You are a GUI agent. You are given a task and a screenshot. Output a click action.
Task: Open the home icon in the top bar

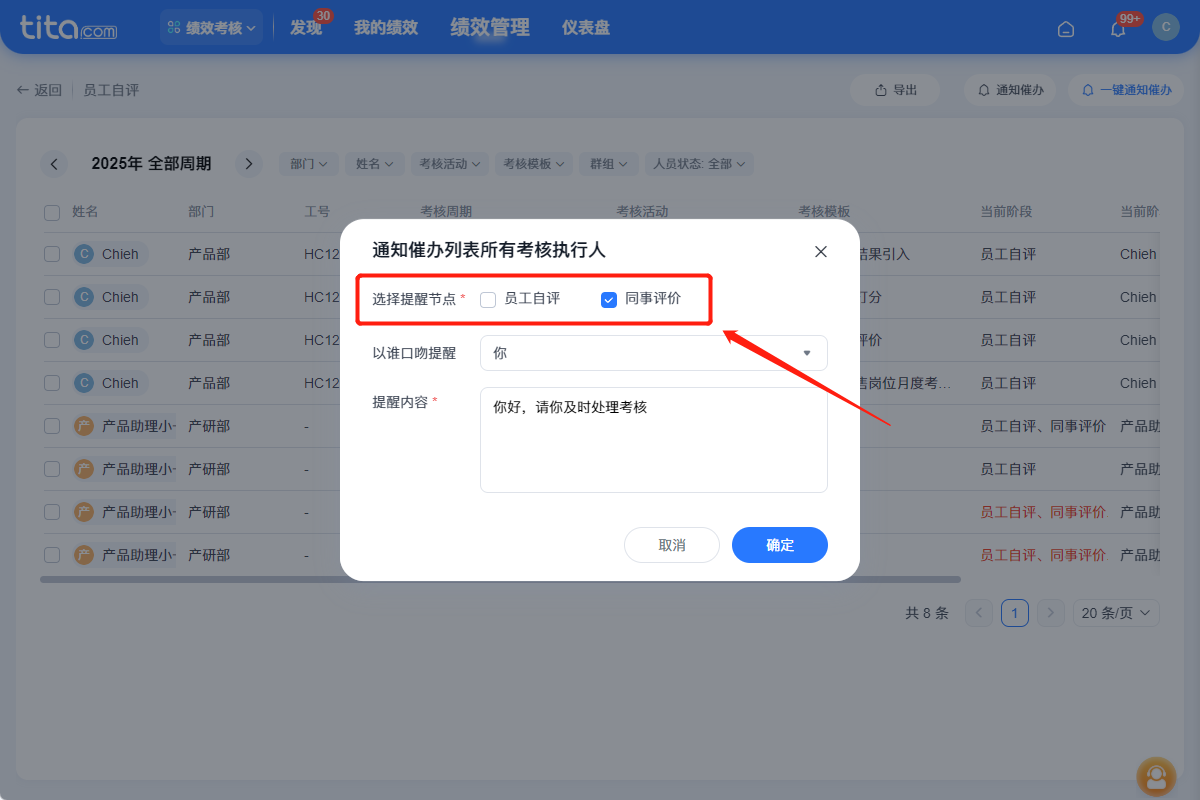pyautogui.click(x=1065, y=28)
